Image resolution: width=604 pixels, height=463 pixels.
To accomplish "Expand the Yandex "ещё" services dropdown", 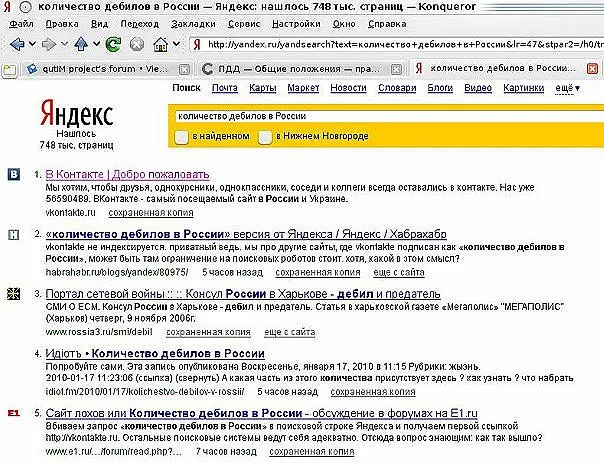I will click(569, 89).
